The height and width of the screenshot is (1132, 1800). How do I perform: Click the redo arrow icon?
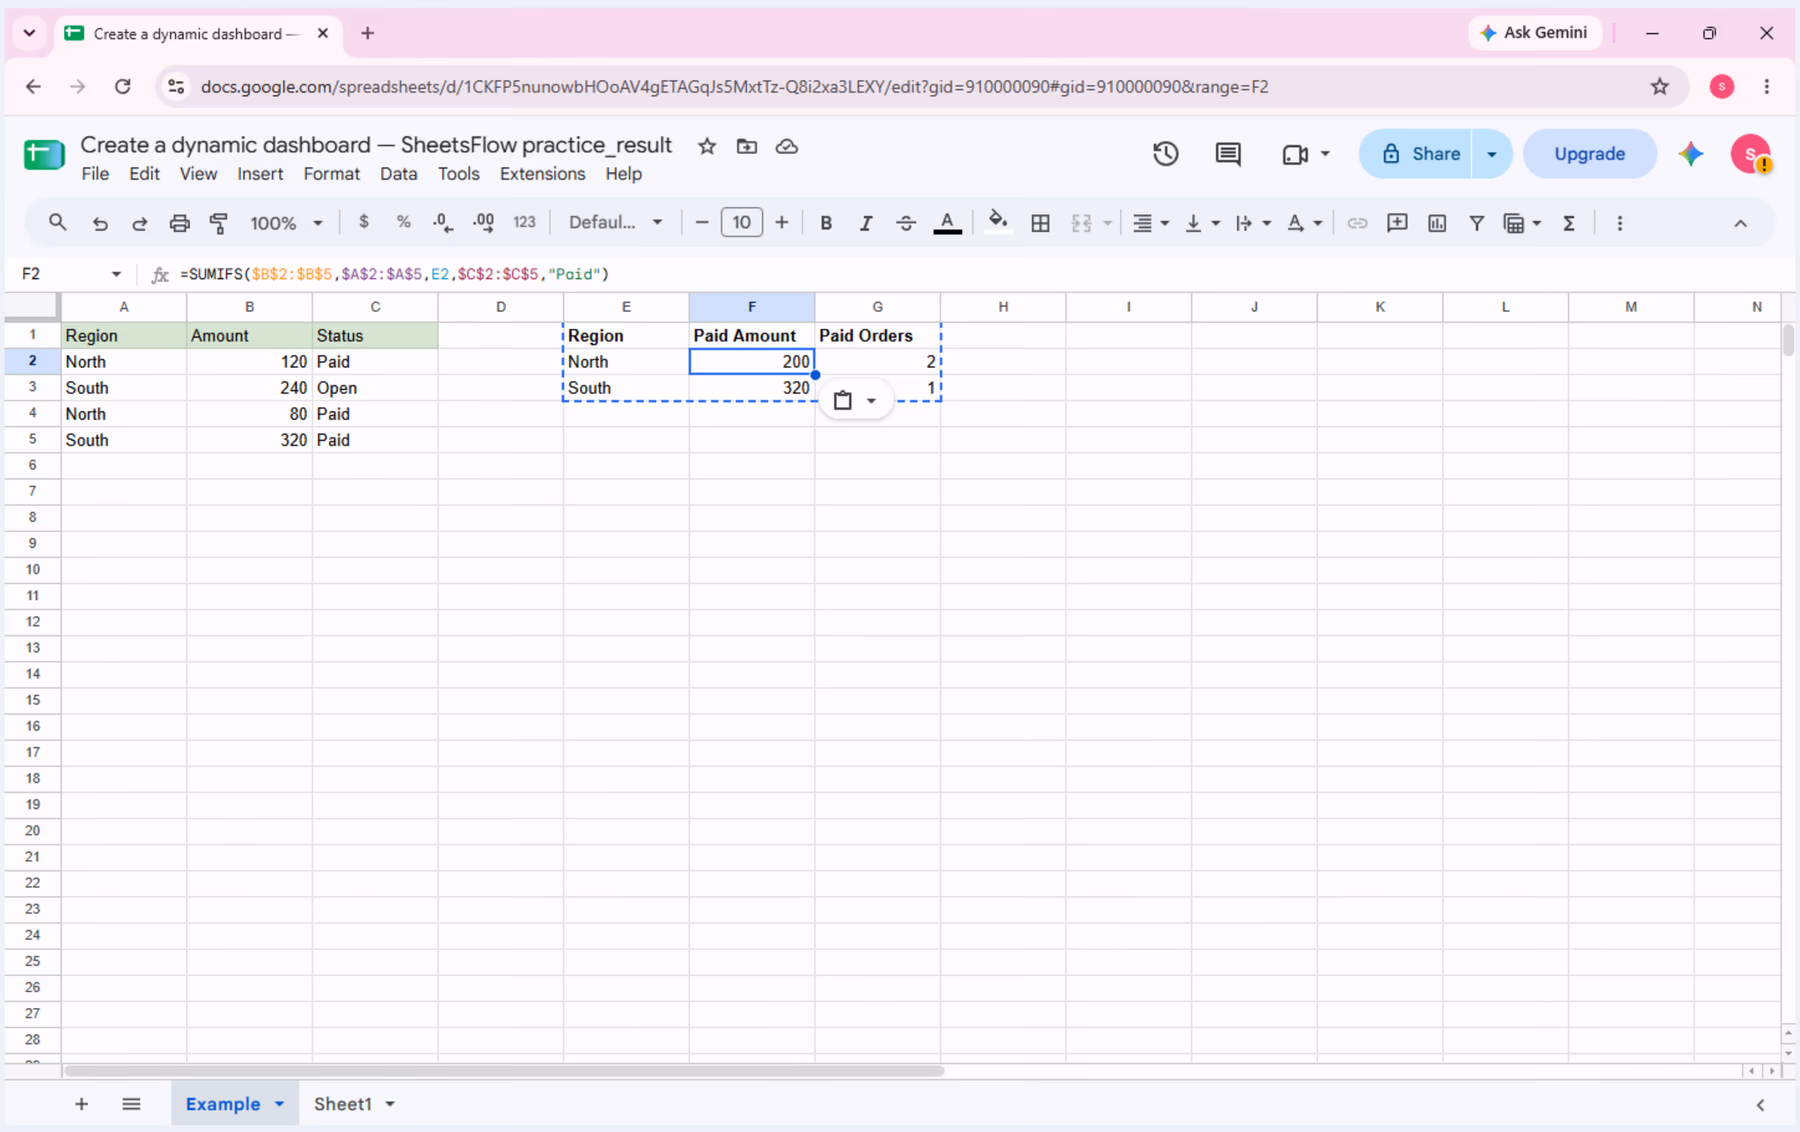139,223
